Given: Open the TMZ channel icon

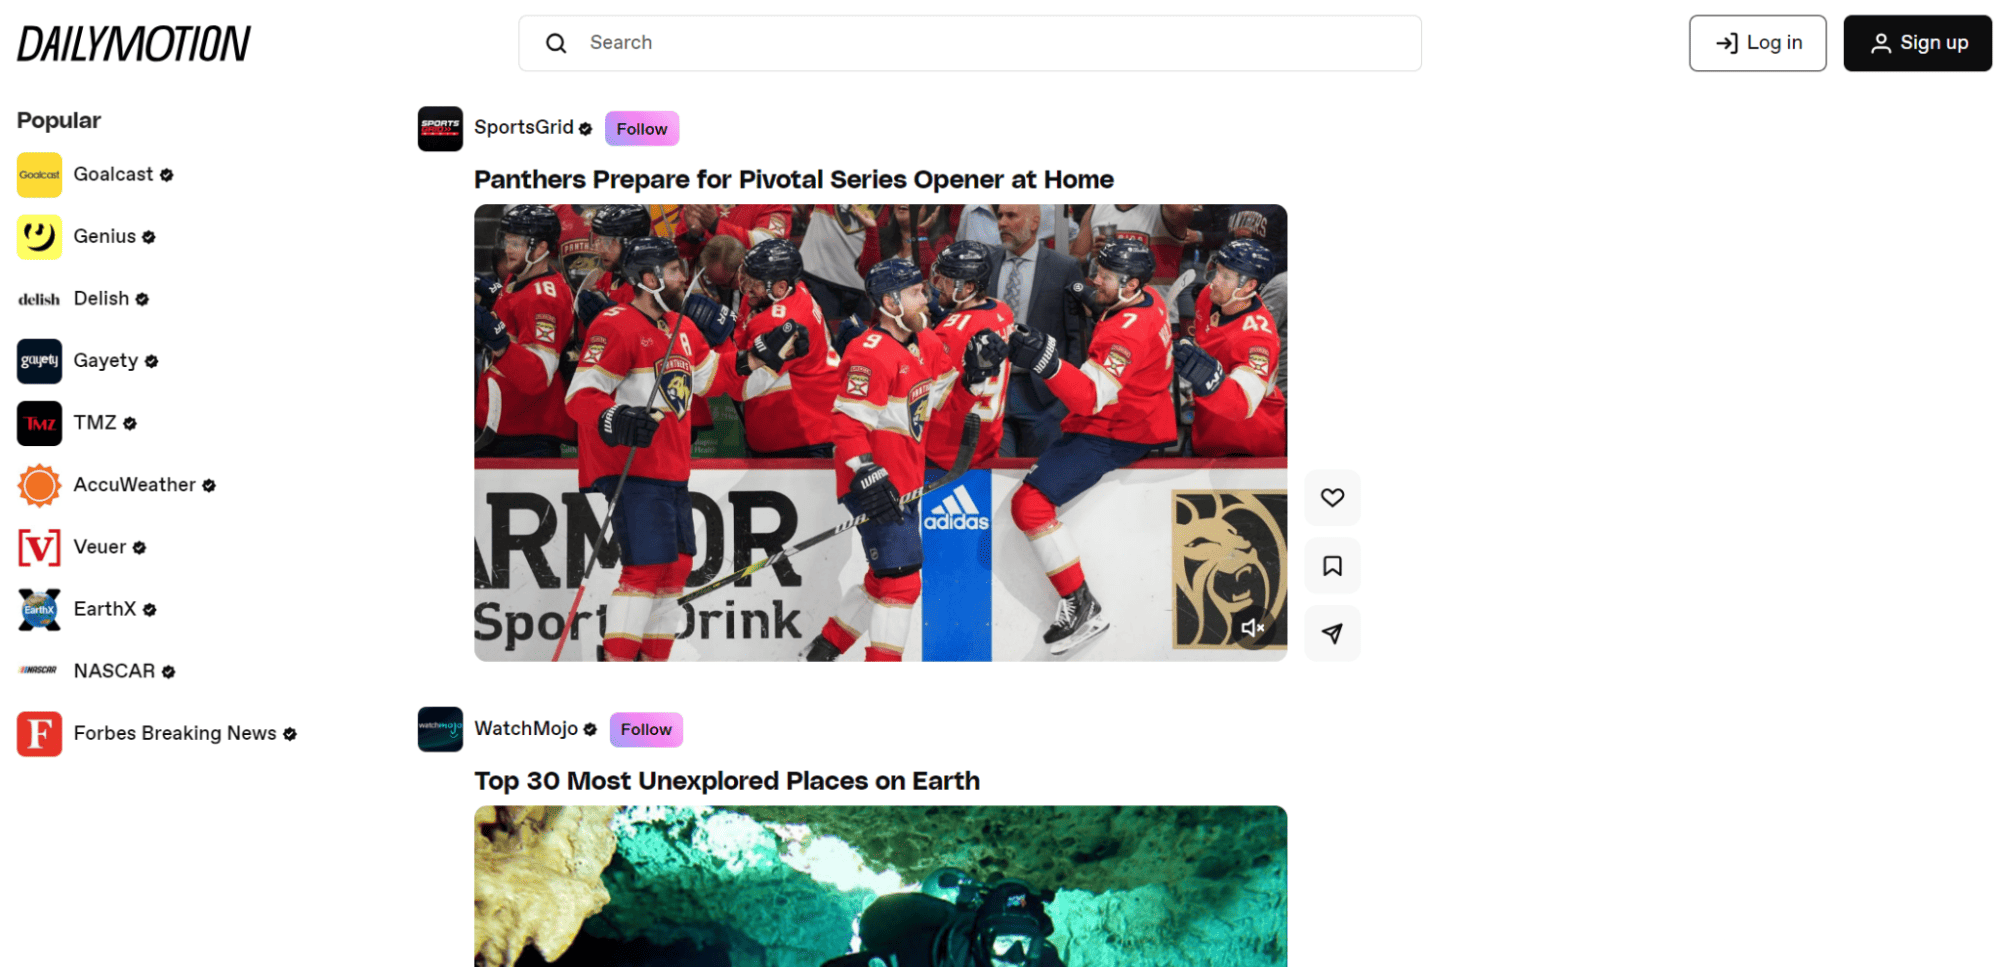Looking at the screenshot, I should click(x=39, y=423).
